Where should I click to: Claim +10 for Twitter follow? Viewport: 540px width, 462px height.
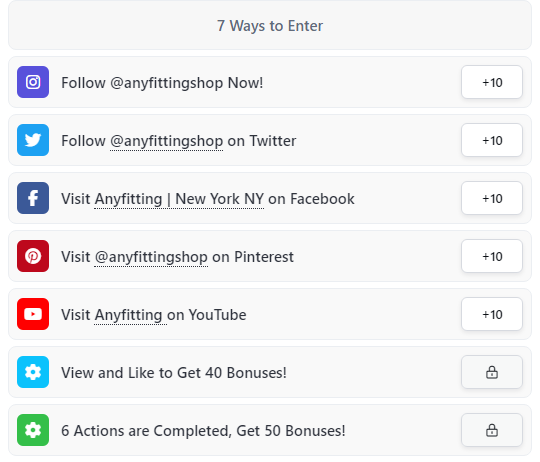pos(492,140)
